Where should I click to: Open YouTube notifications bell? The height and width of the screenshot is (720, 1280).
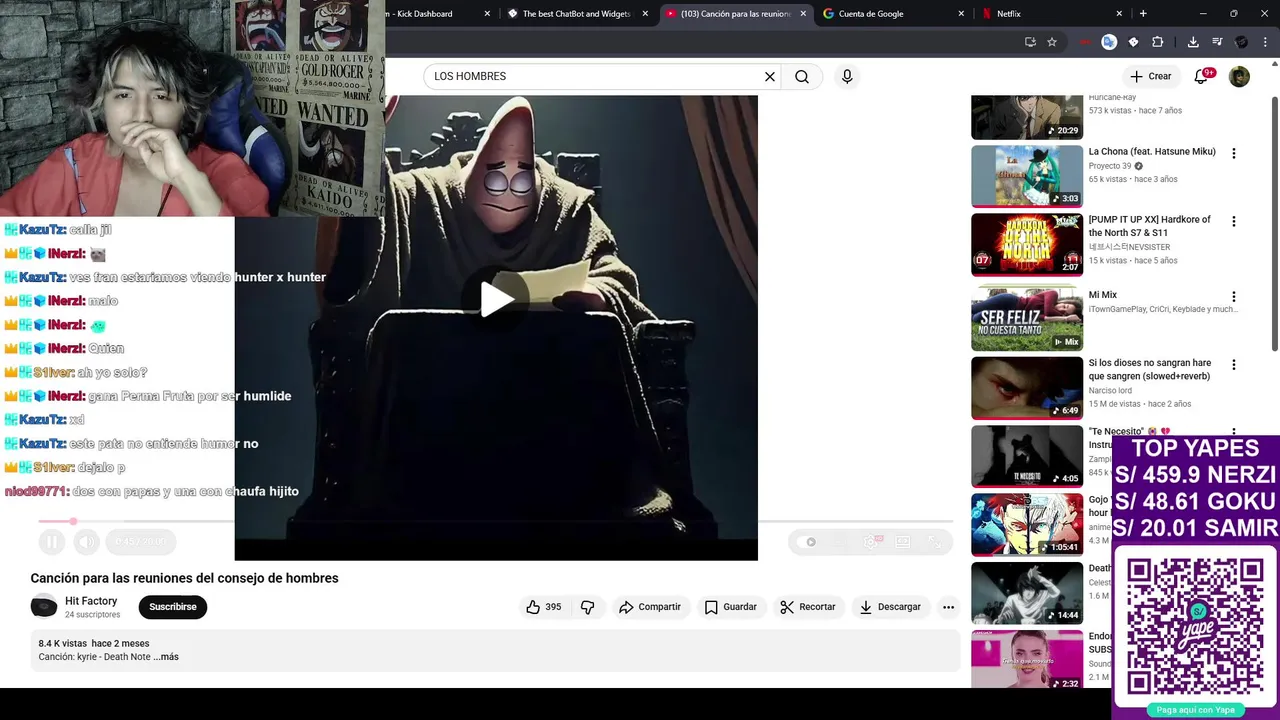click(x=1201, y=77)
